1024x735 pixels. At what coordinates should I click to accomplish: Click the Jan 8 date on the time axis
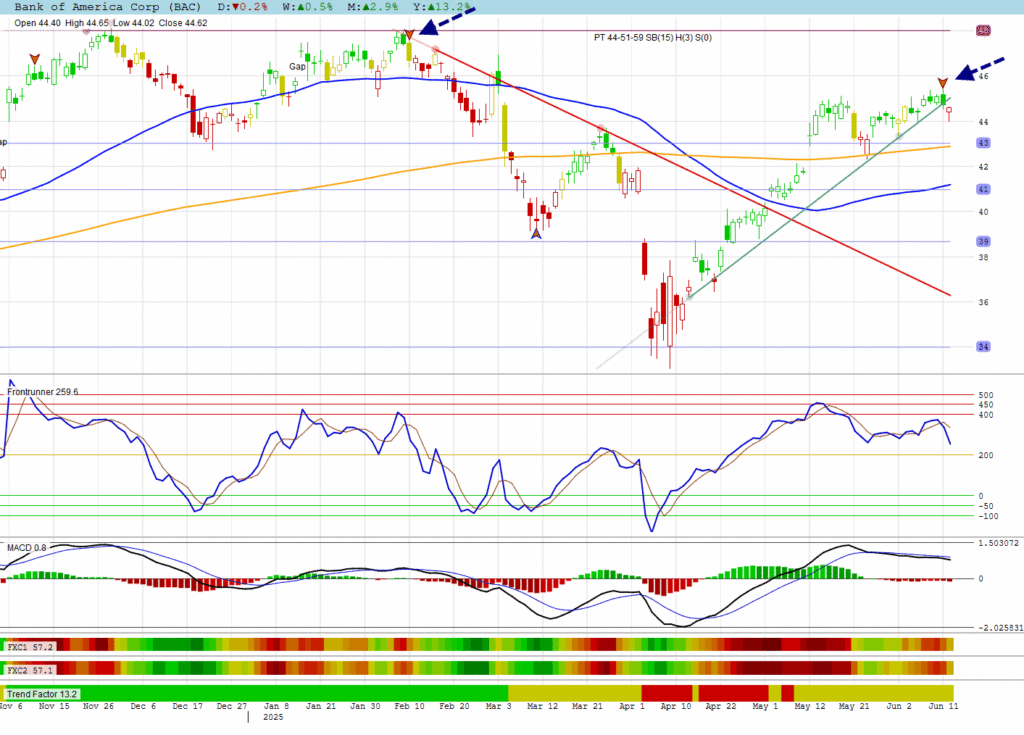[276, 706]
